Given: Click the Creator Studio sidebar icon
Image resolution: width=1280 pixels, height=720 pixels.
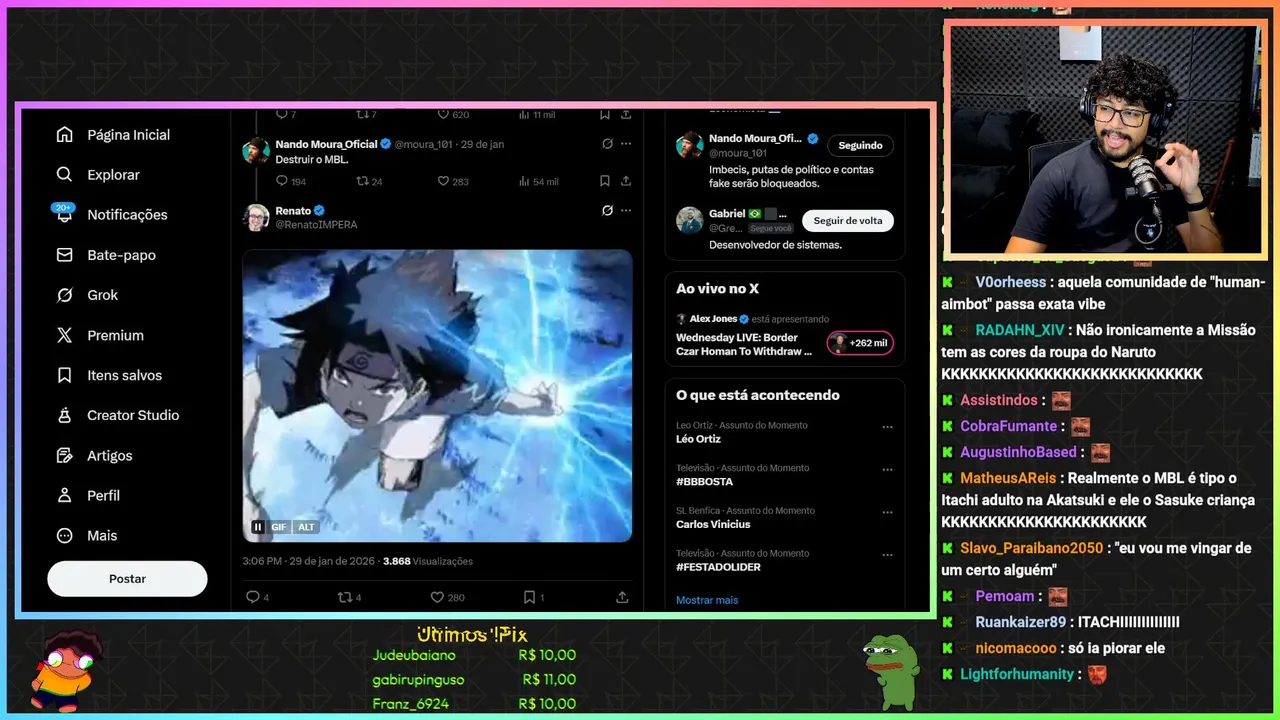Looking at the screenshot, I should 65,415.
